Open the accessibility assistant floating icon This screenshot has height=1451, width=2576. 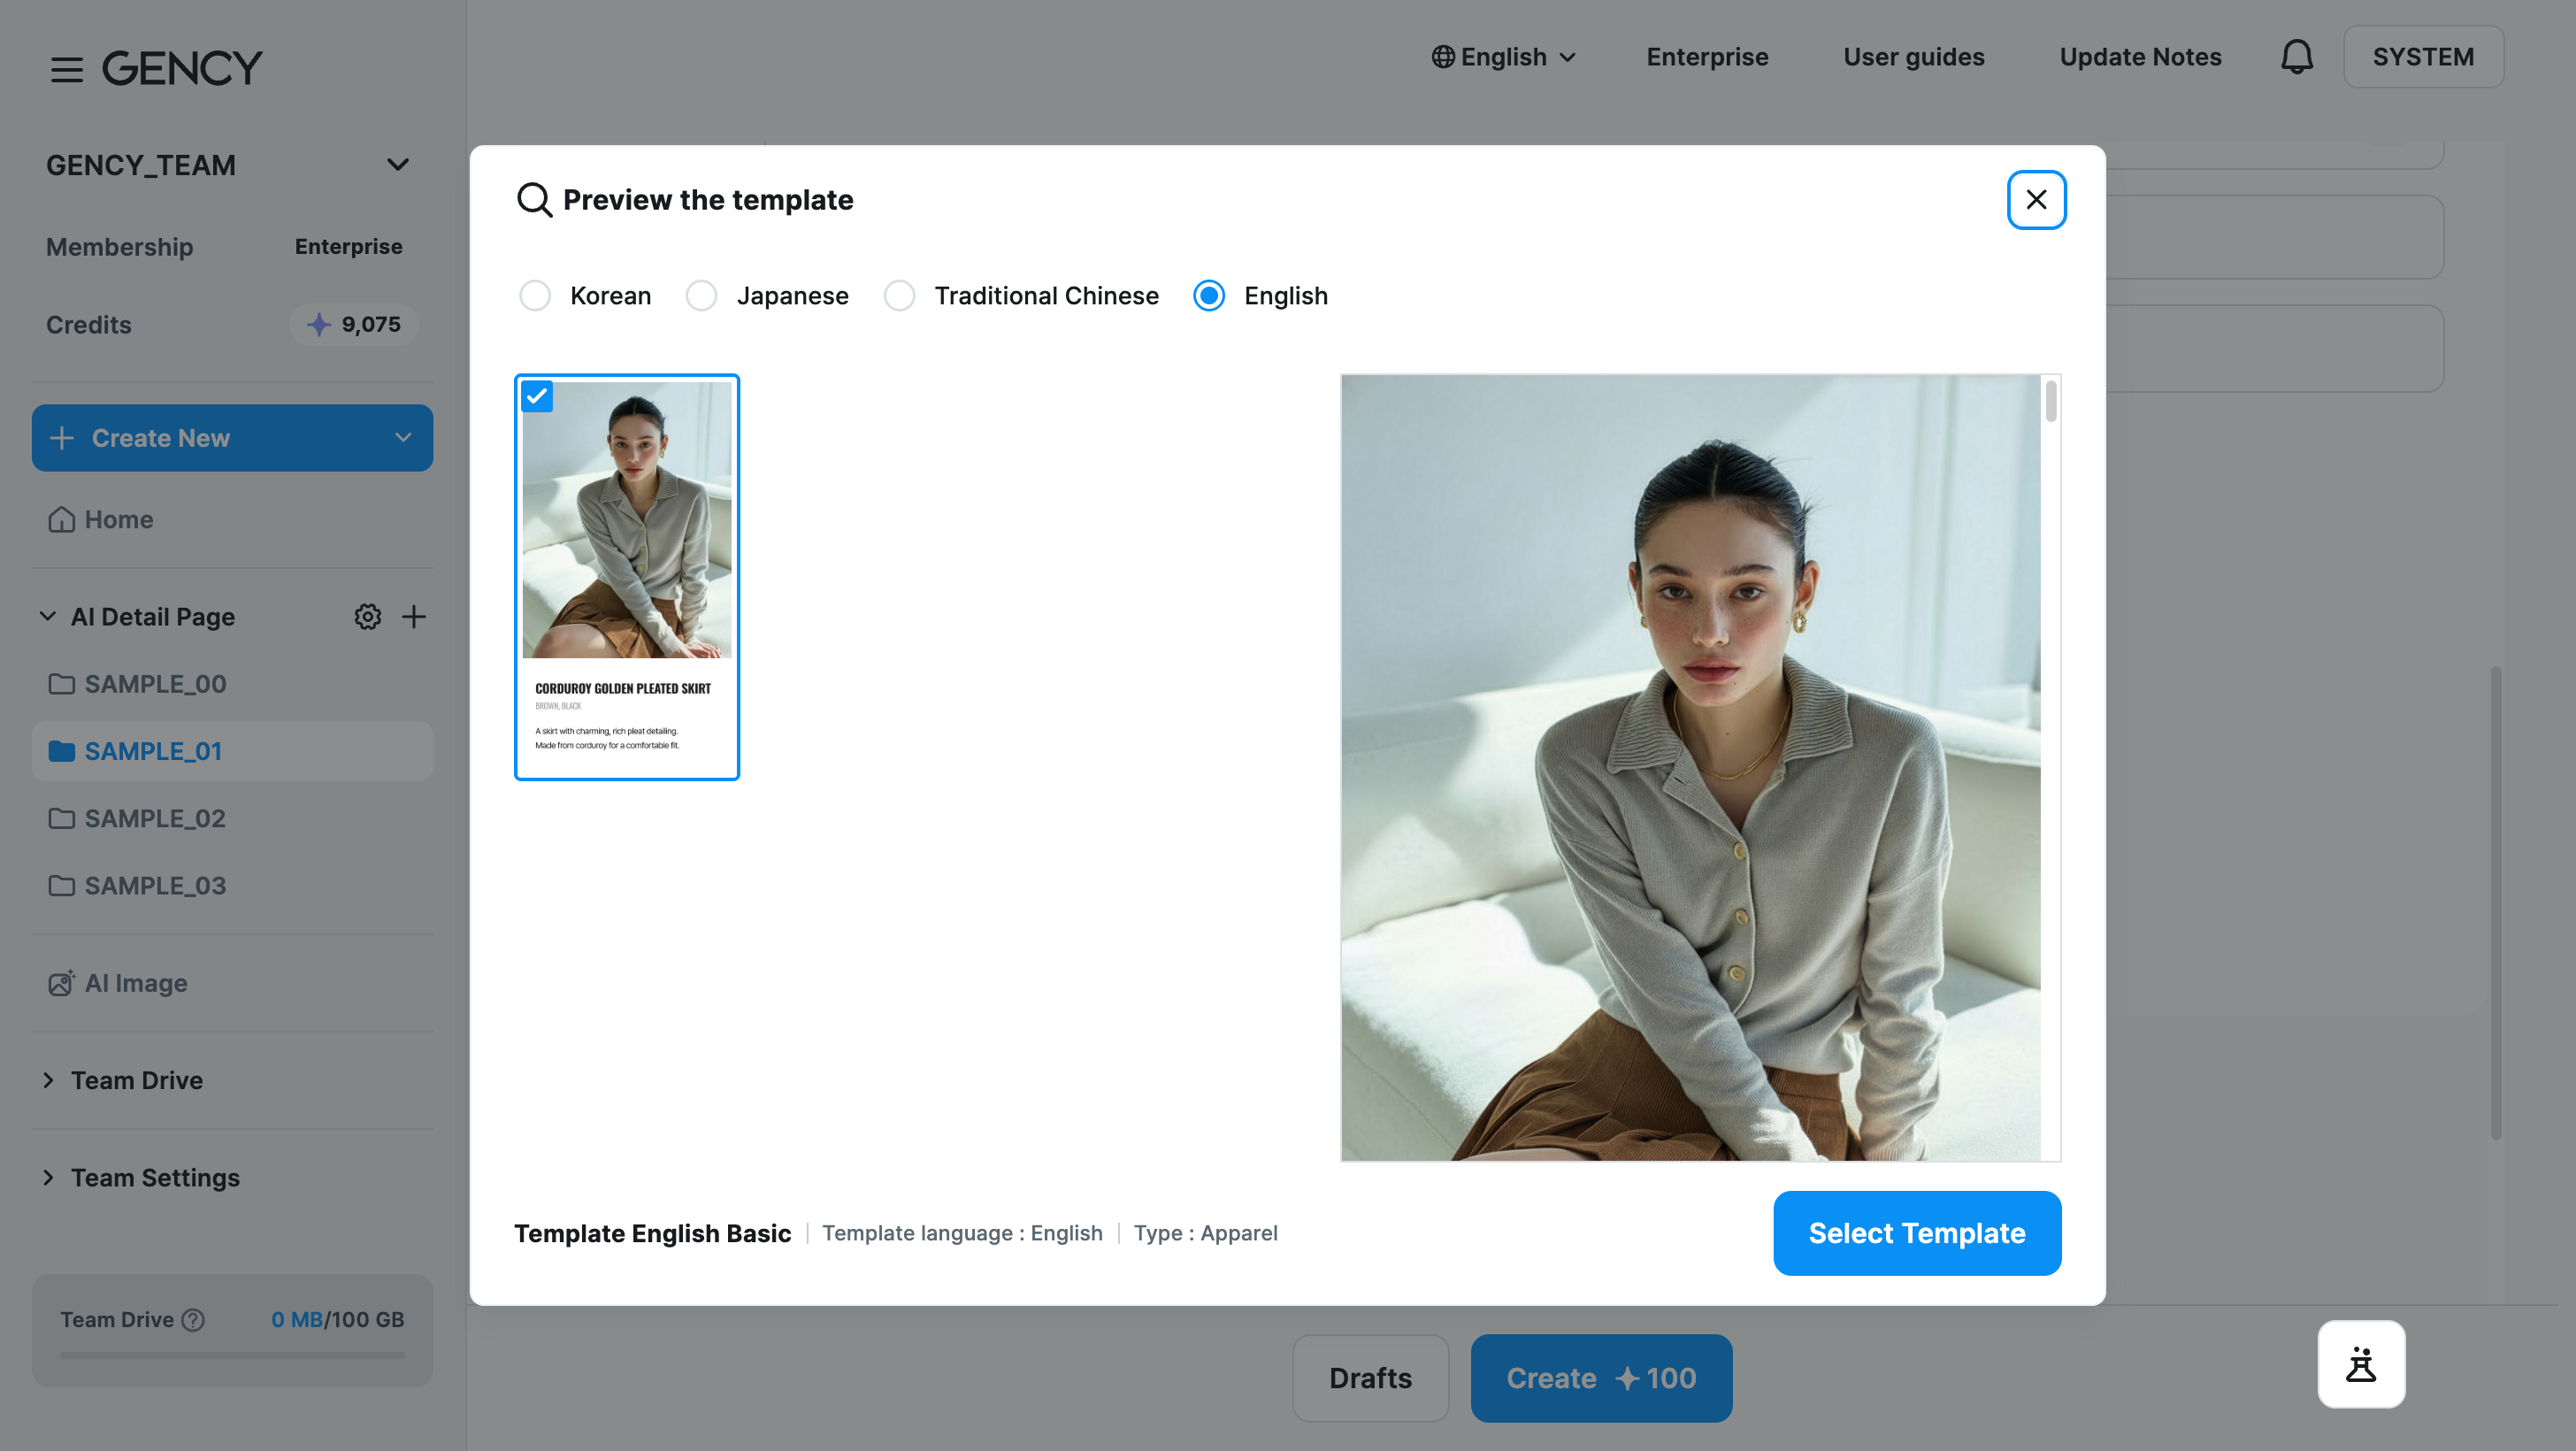pos(2361,1364)
